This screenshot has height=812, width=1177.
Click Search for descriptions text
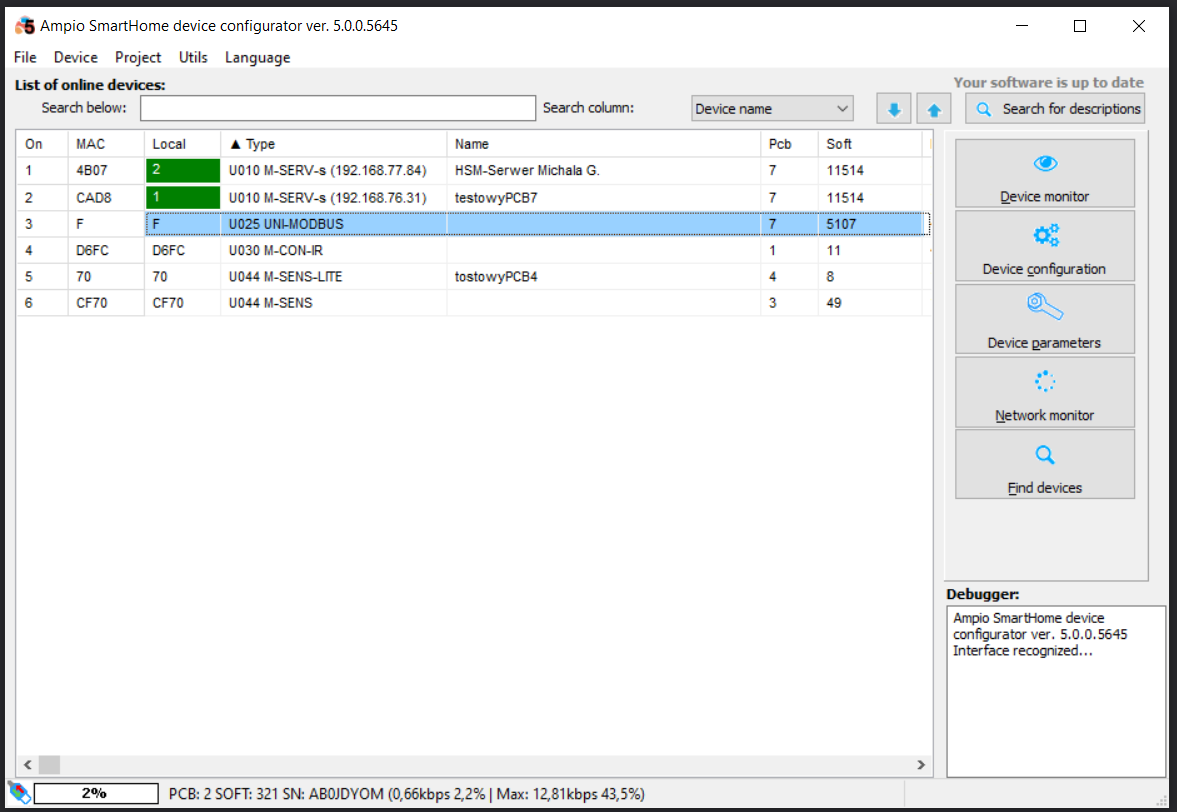coord(1071,109)
